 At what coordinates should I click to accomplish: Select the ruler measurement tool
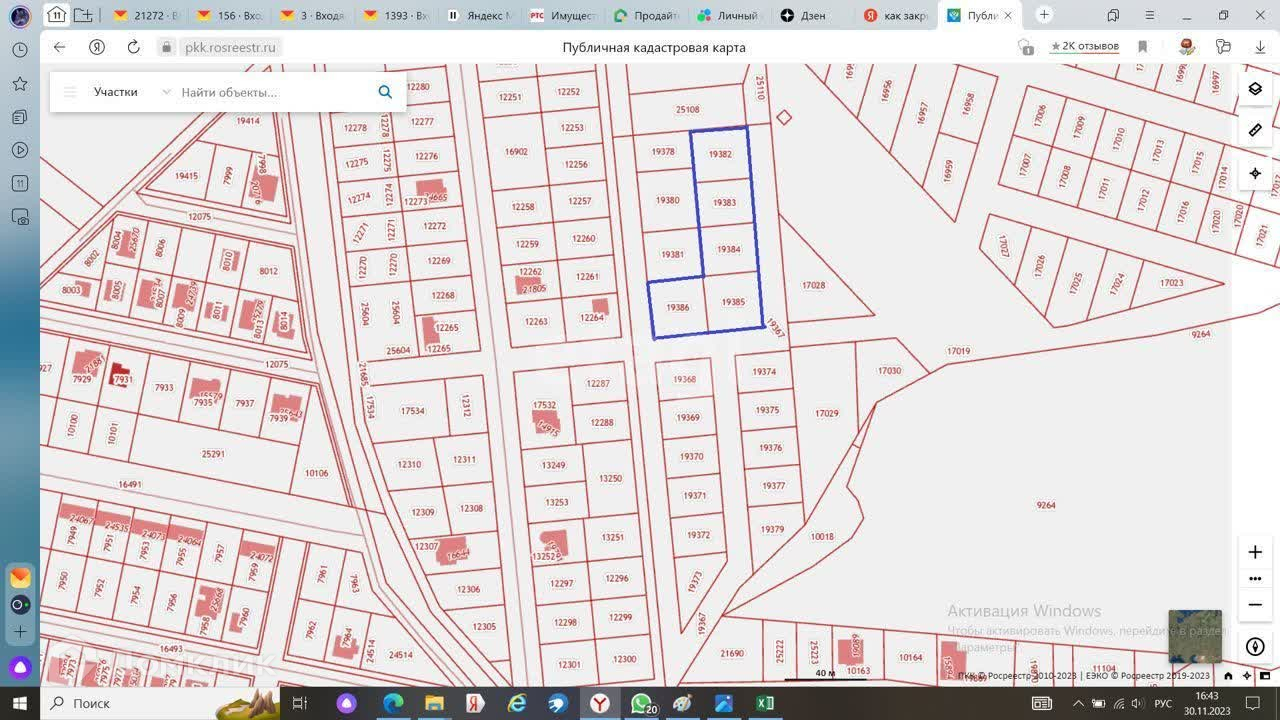point(1255,130)
